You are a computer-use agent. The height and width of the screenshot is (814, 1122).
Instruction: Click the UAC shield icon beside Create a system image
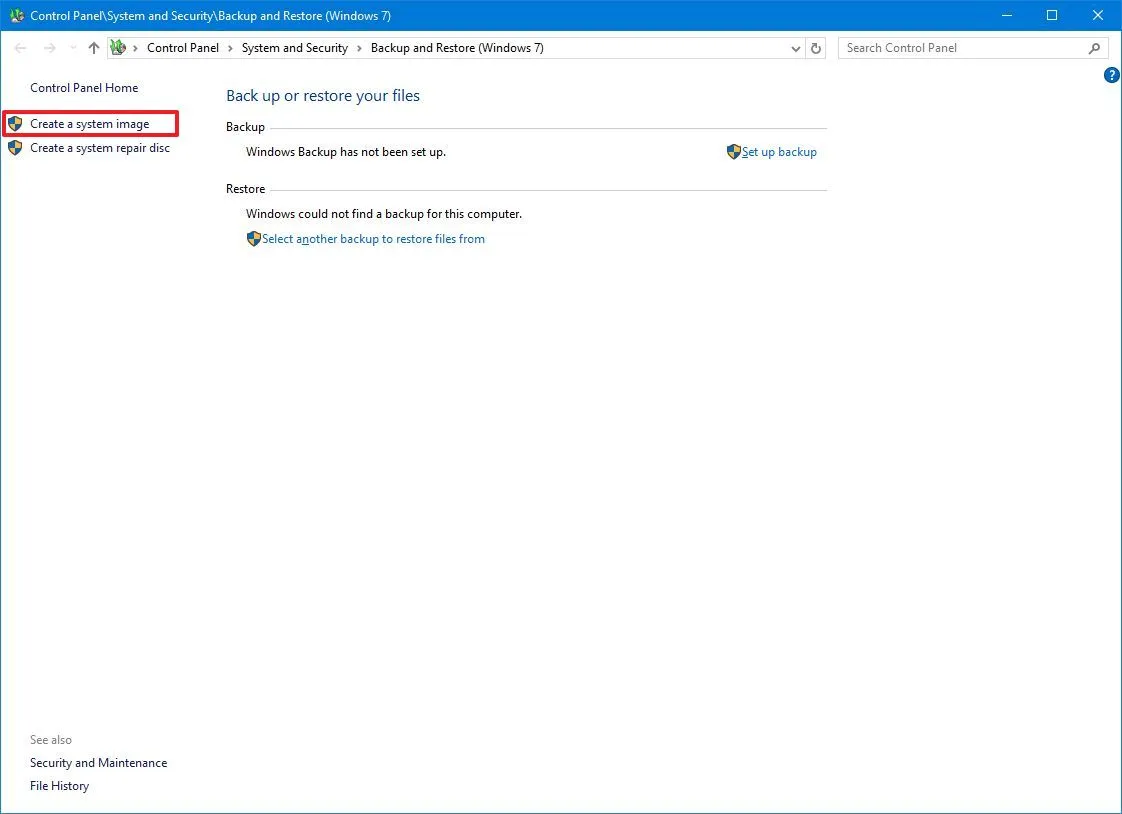coord(16,123)
